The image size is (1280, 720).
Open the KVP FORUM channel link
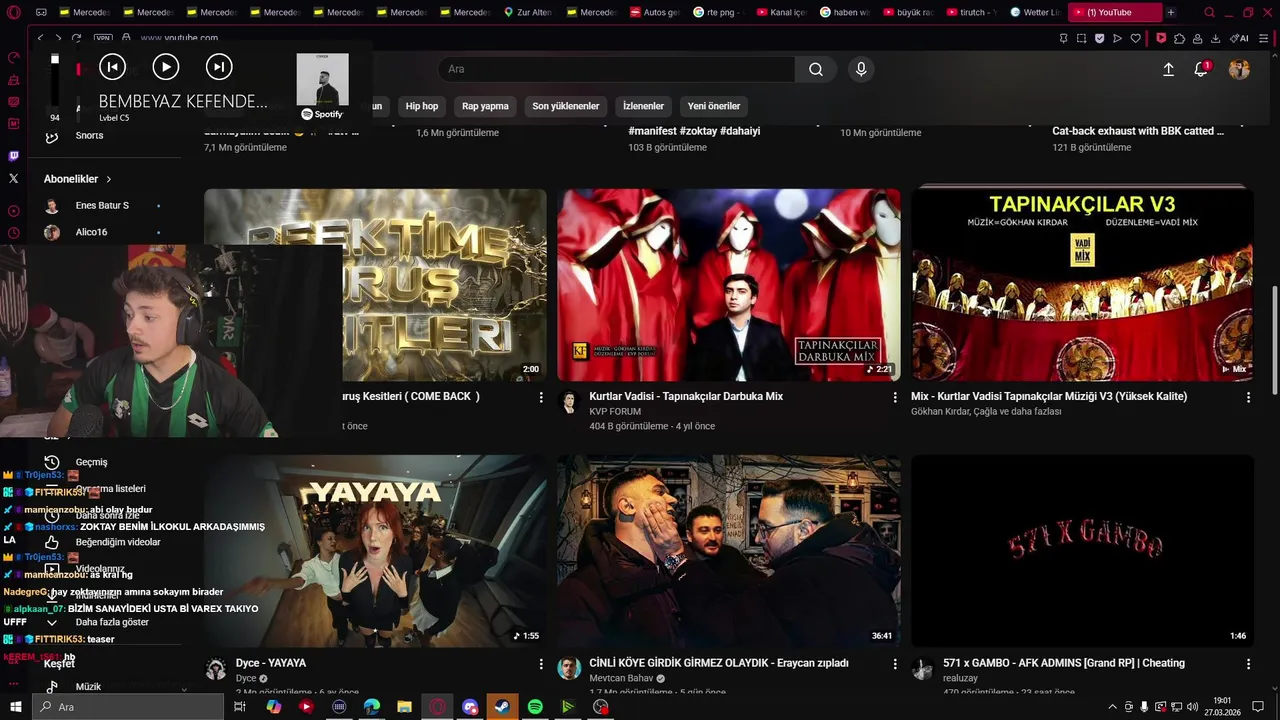coord(615,411)
